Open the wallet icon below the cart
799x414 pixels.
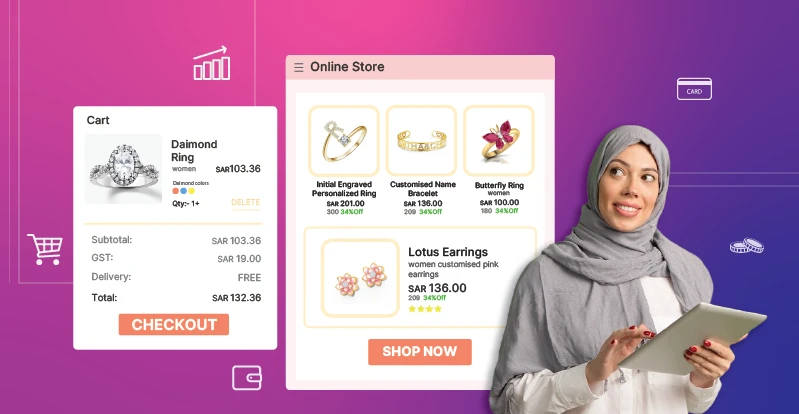click(247, 378)
